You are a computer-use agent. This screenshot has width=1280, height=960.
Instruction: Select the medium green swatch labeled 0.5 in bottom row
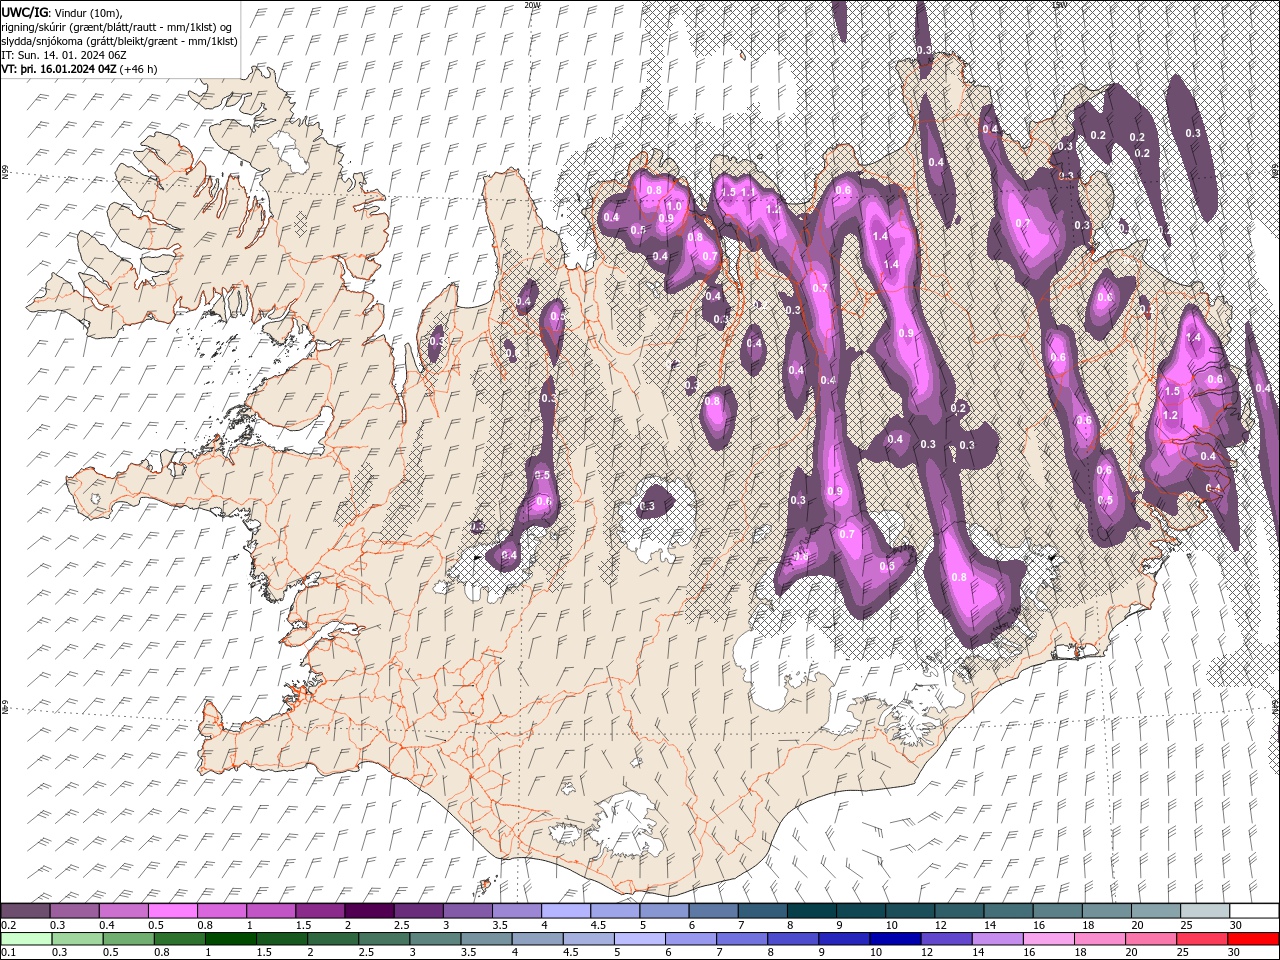click(x=128, y=939)
